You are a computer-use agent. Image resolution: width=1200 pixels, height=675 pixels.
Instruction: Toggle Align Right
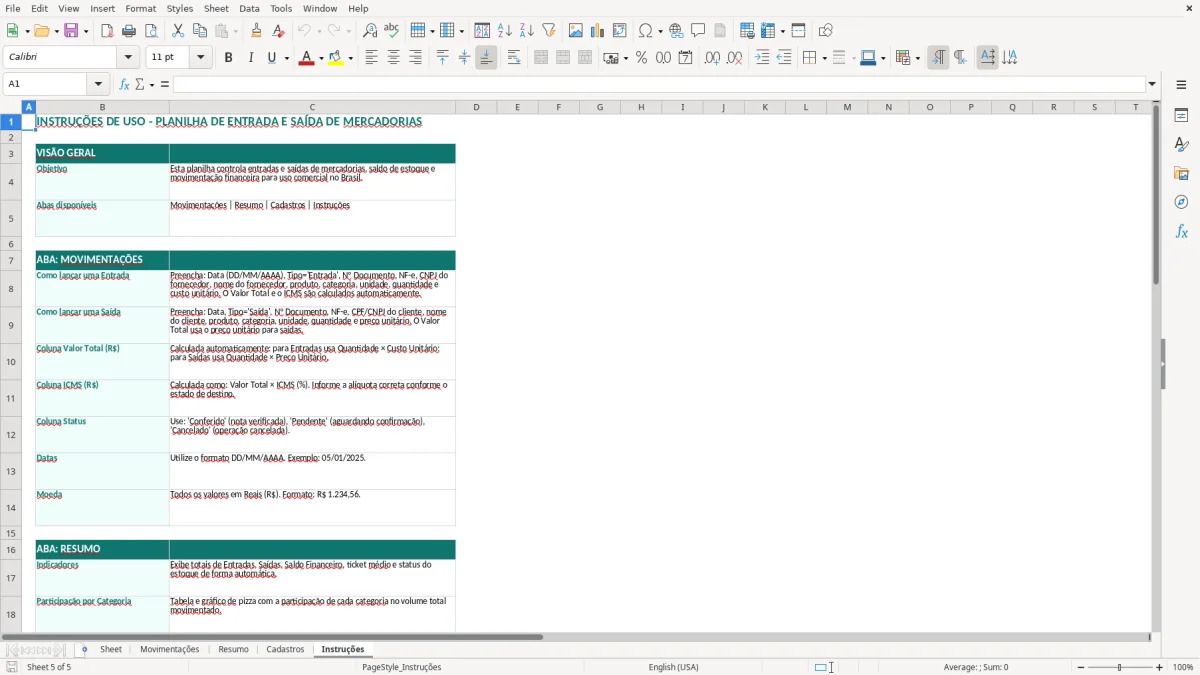pos(416,58)
